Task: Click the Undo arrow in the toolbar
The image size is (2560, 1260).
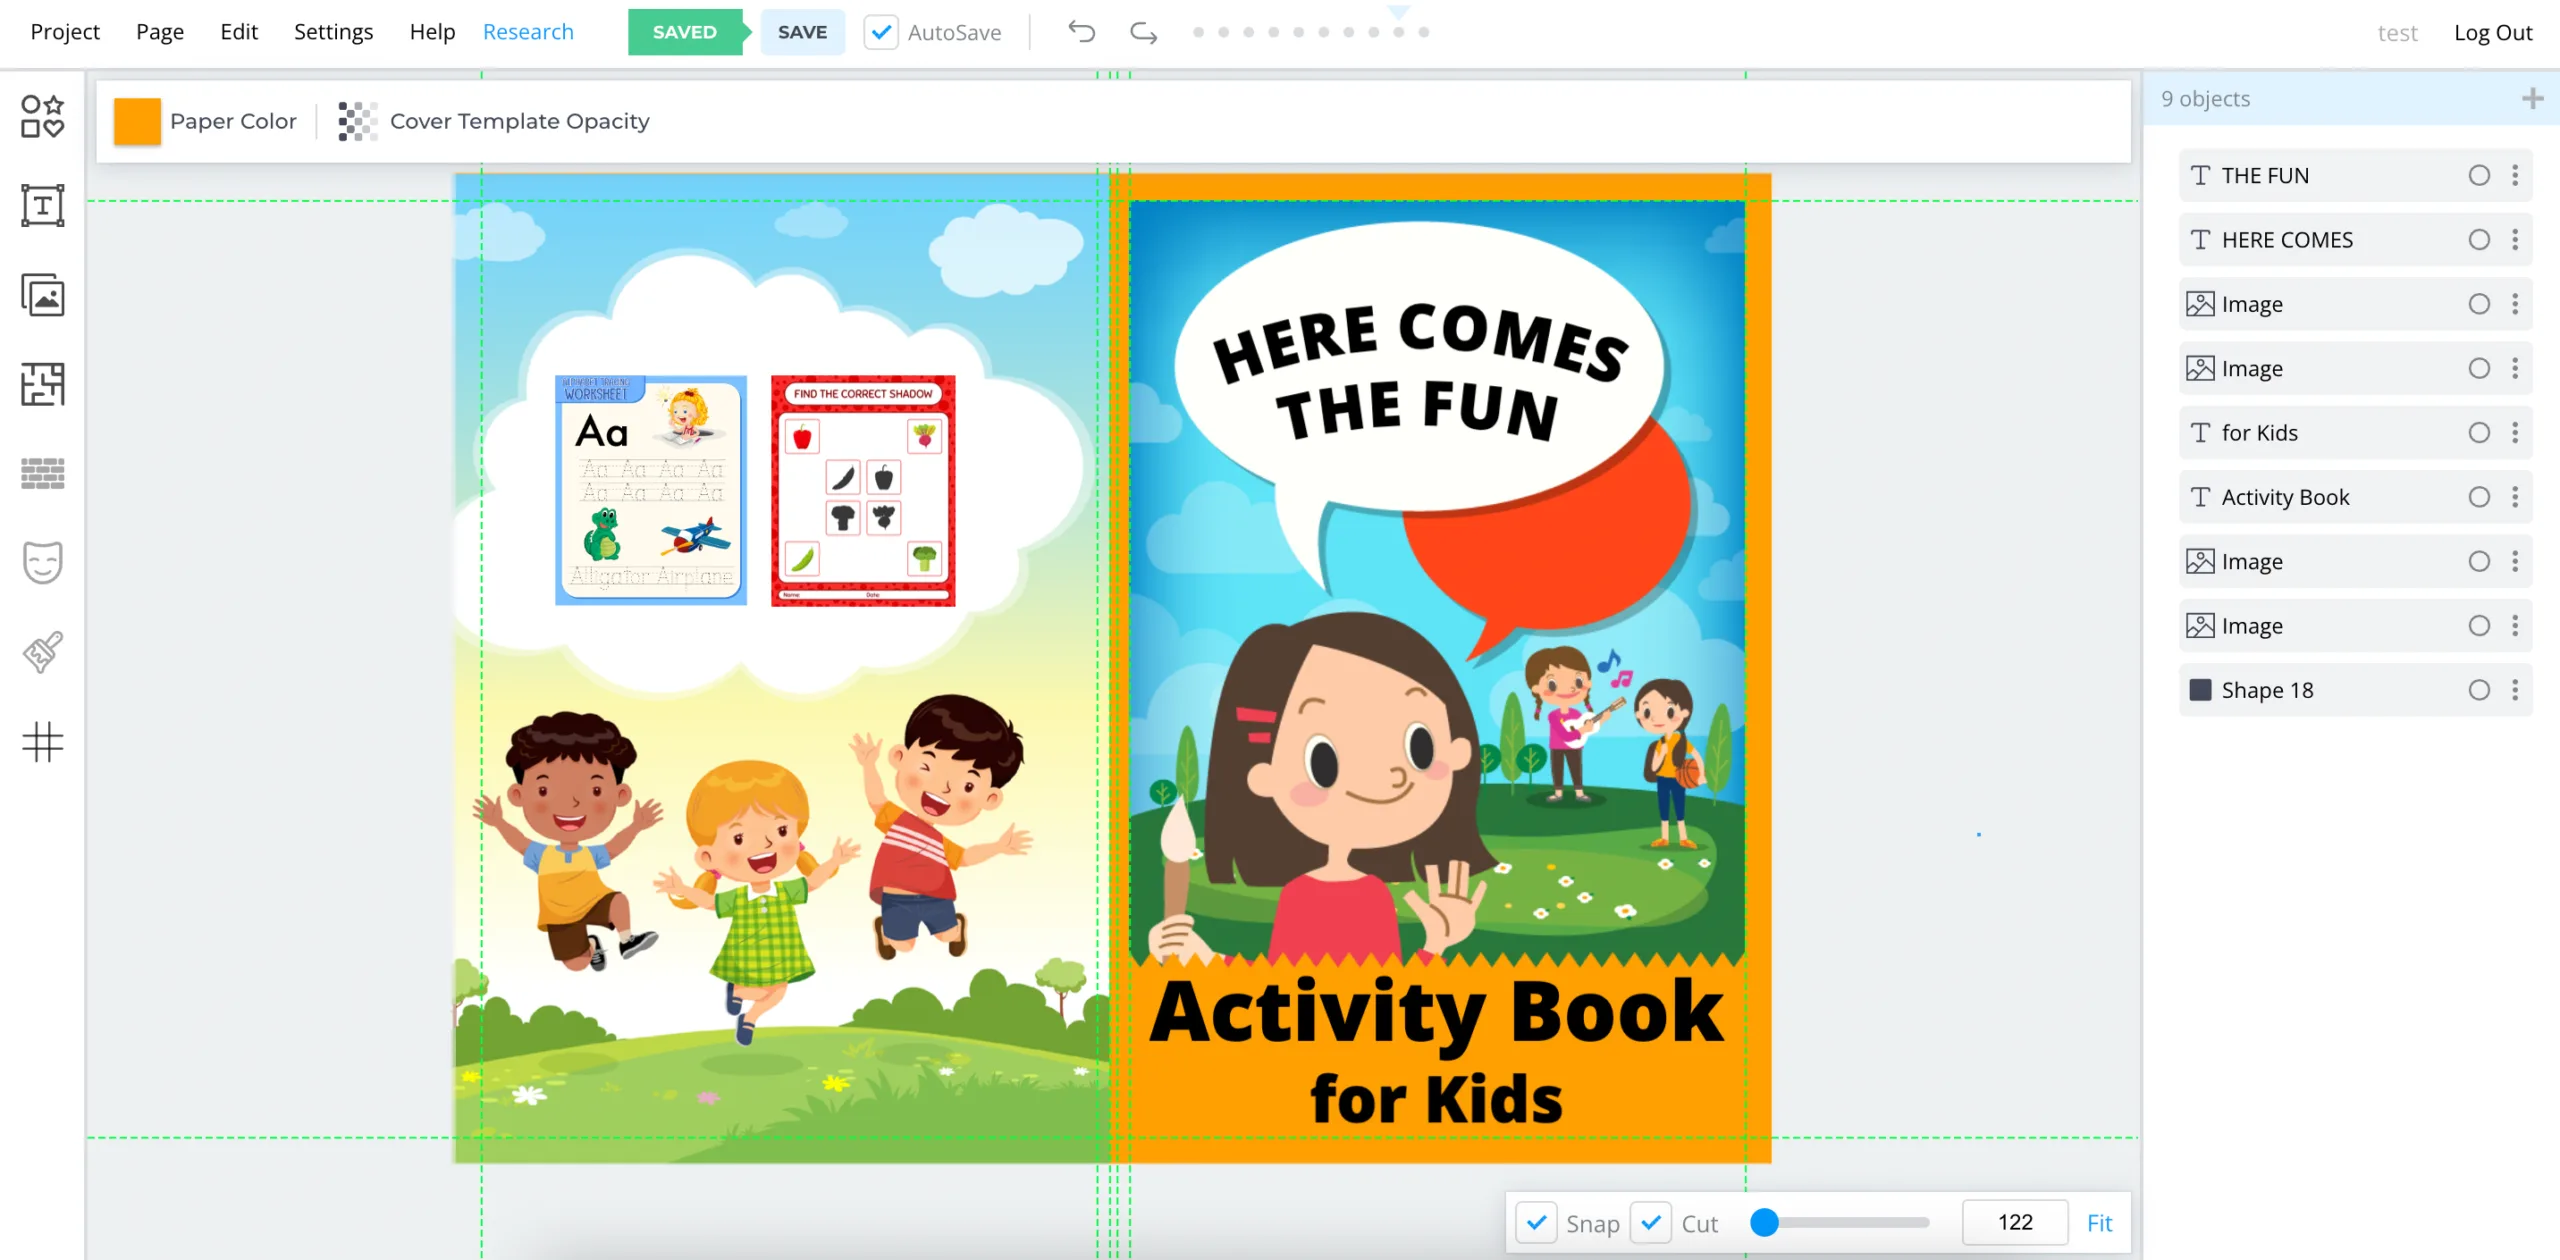Action: pyautogui.click(x=1081, y=32)
